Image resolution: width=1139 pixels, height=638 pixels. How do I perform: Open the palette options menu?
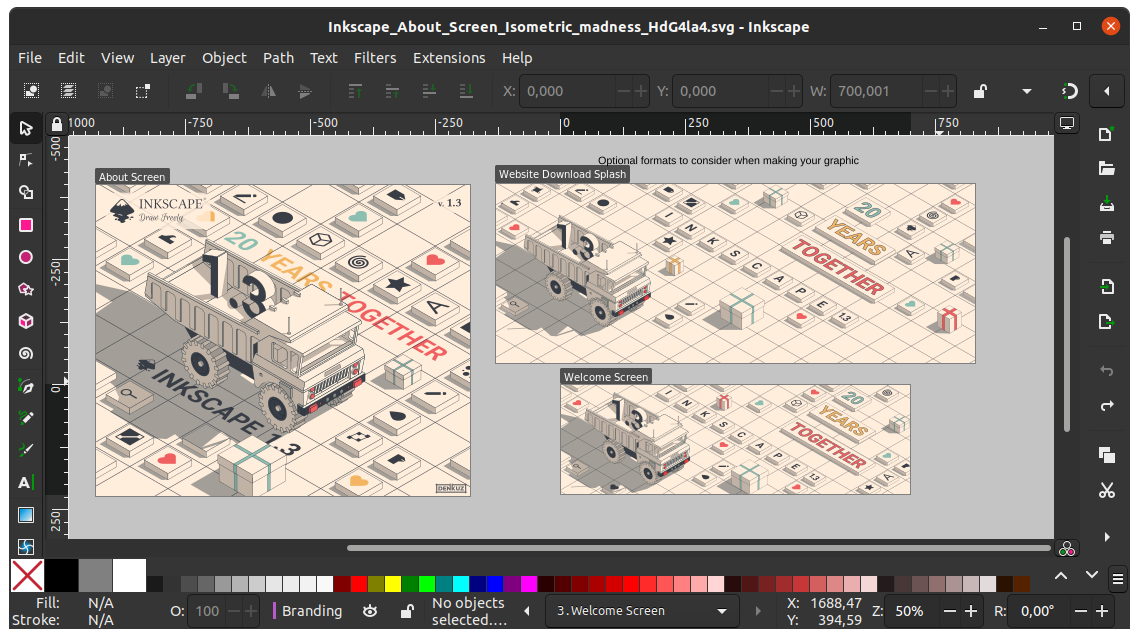tap(1118, 578)
